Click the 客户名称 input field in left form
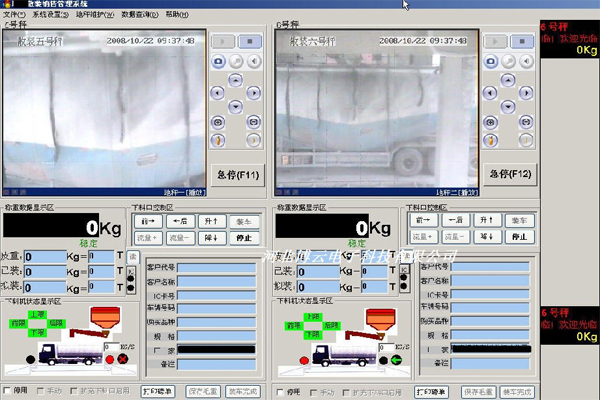The height and width of the screenshot is (400, 600). pos(216,282)
